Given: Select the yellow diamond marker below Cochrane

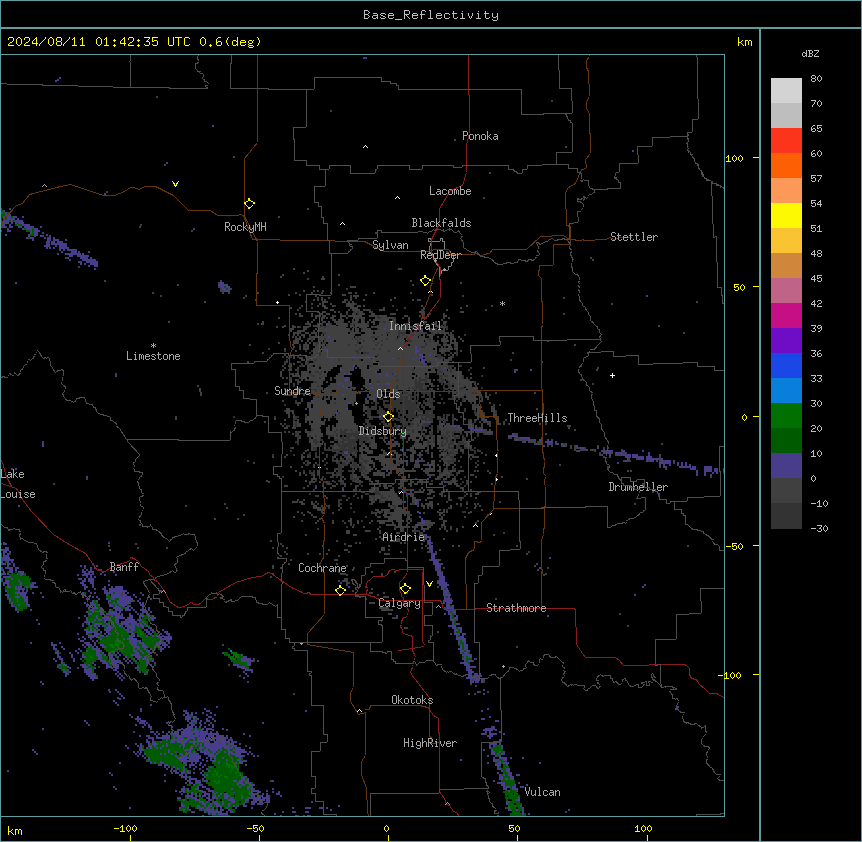Looking at the screenshot, I should [x=341, y=590].
